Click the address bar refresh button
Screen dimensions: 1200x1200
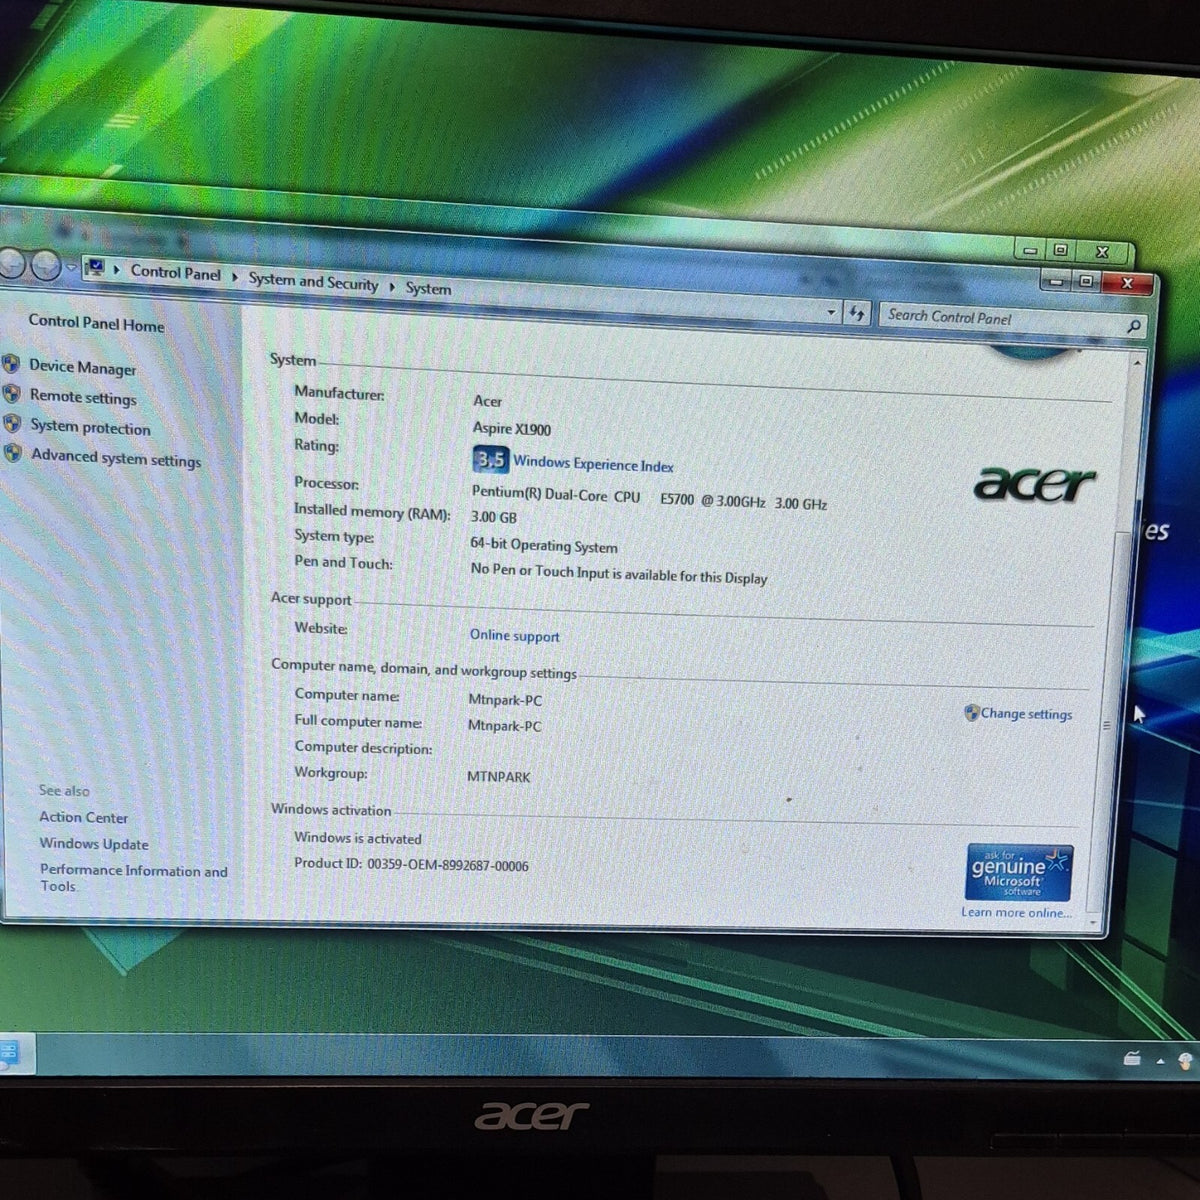857,314
